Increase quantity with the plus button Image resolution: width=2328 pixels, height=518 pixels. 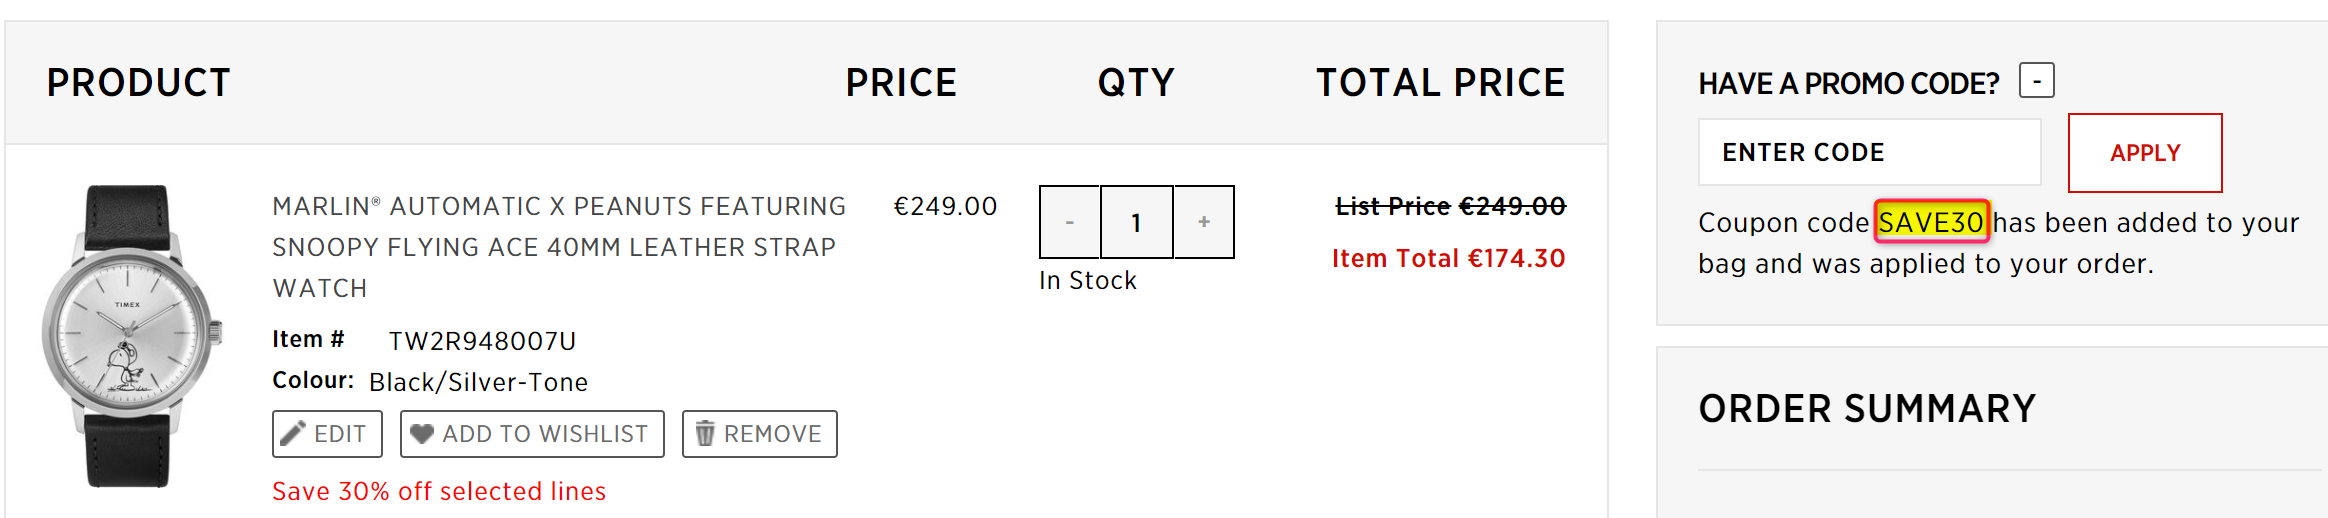click(1204, 222)
